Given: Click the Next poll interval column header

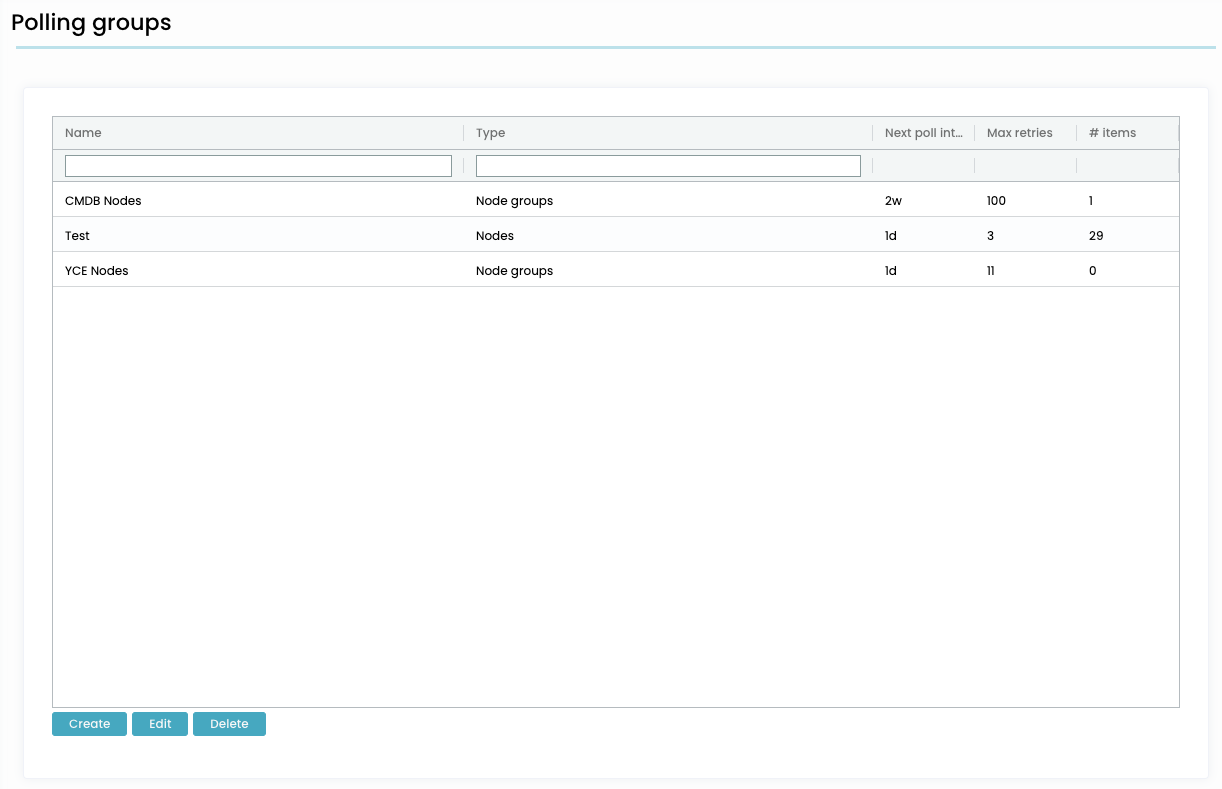Looking at the screenshot, I should click(923, 133).
